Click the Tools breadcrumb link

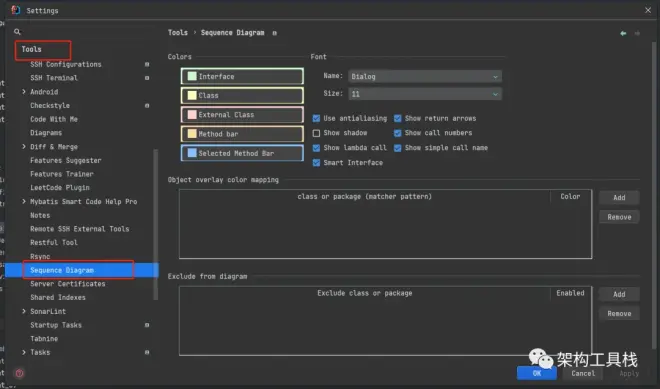pos(178,32)
